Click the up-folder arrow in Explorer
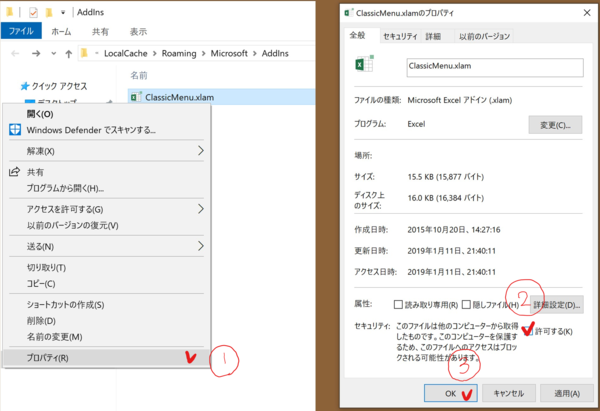The height and width of the screenshot is (411, 600). pyautogui.click(x=68, y=54)
